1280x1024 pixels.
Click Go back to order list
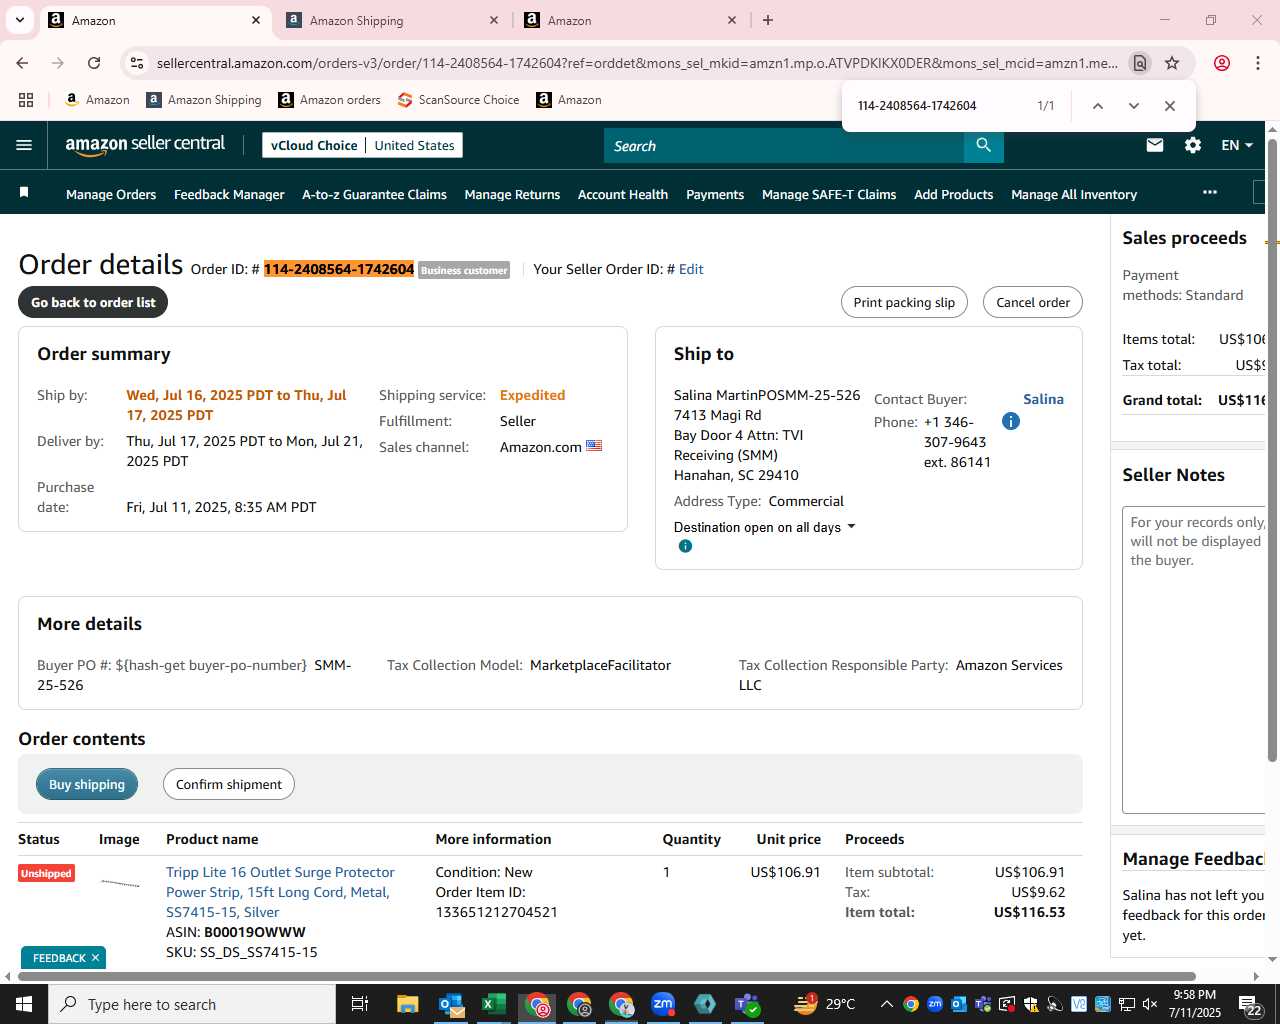(93, 302)
